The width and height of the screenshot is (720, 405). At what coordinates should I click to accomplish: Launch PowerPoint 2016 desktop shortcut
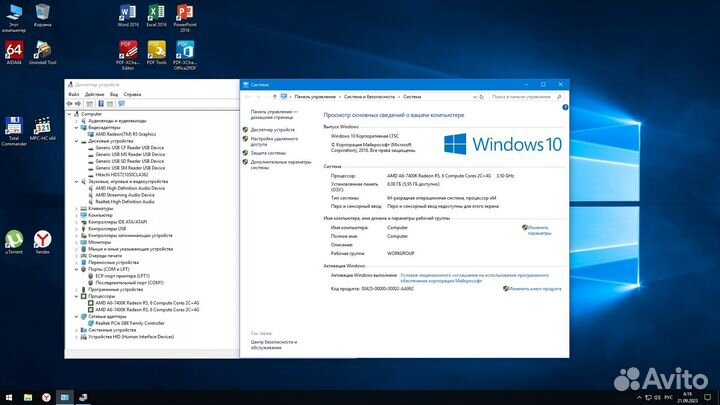pos(185,18)
